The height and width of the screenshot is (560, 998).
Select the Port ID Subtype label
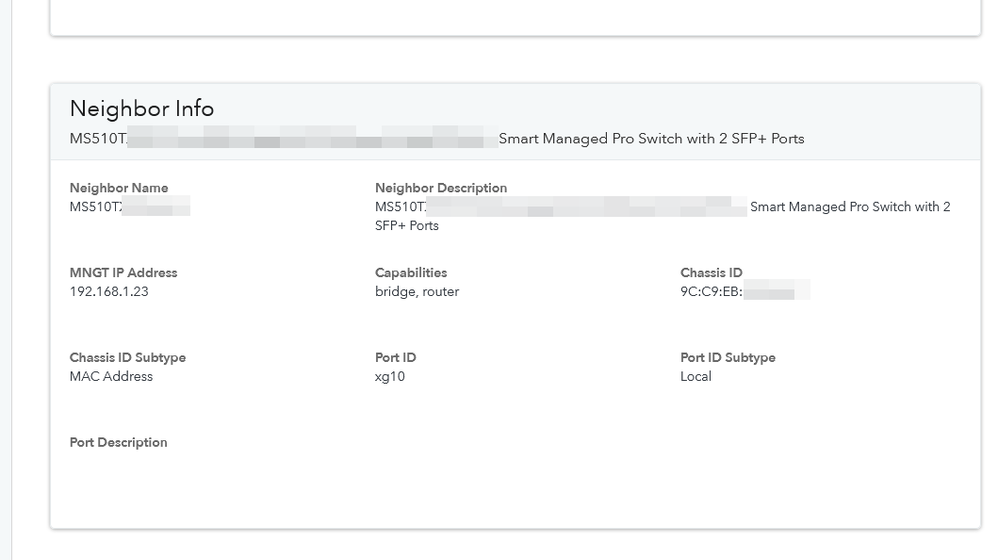pos(727,358)
